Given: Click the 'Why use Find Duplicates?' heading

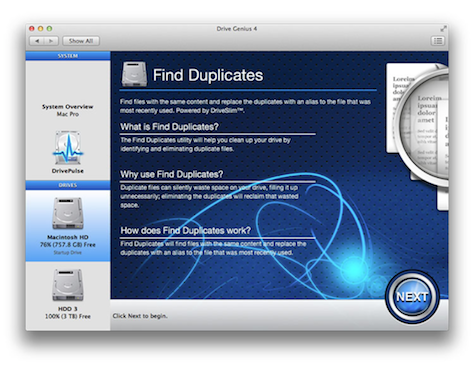Looking at the screenshot, I should (x=172, y=174).
